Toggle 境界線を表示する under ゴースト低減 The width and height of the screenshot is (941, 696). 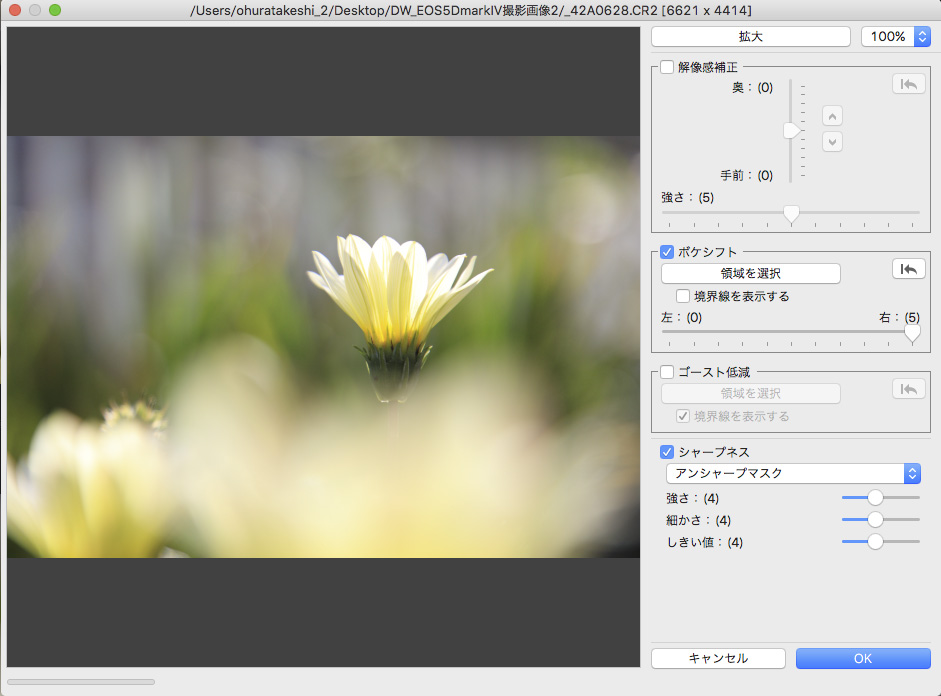(x=682, y=416)
